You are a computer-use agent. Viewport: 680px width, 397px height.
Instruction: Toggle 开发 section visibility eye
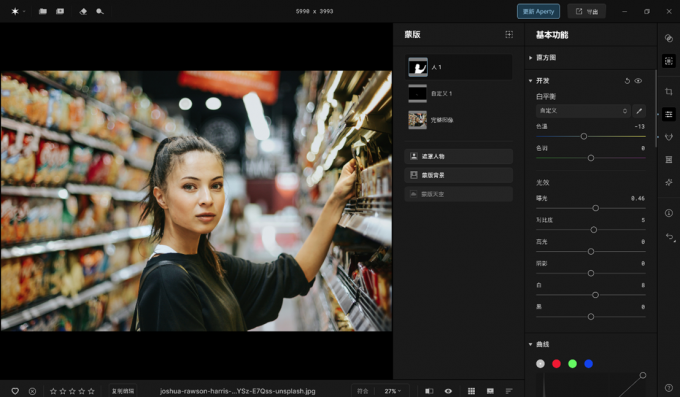coord(638,81)
